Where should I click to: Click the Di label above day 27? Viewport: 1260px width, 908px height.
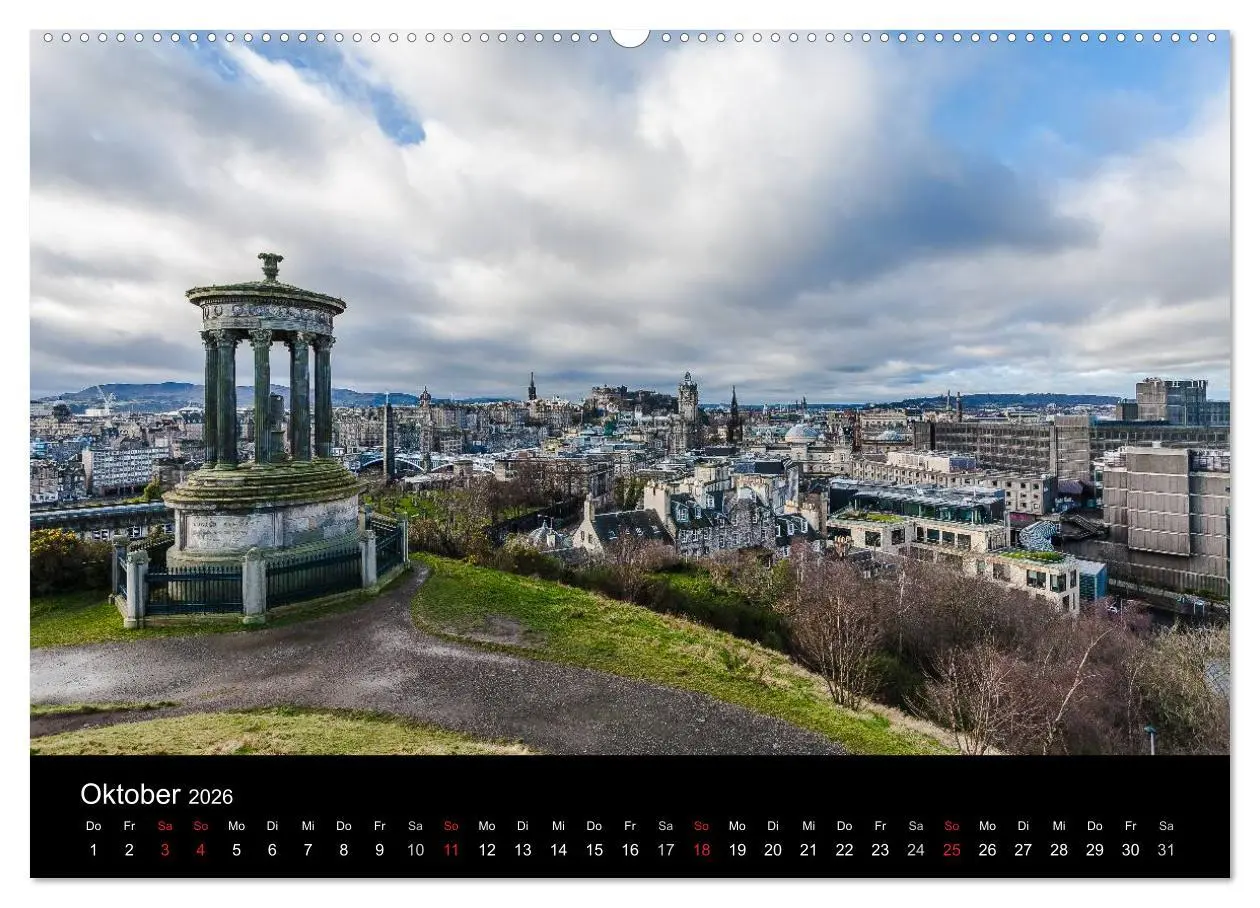point(1023,826)
